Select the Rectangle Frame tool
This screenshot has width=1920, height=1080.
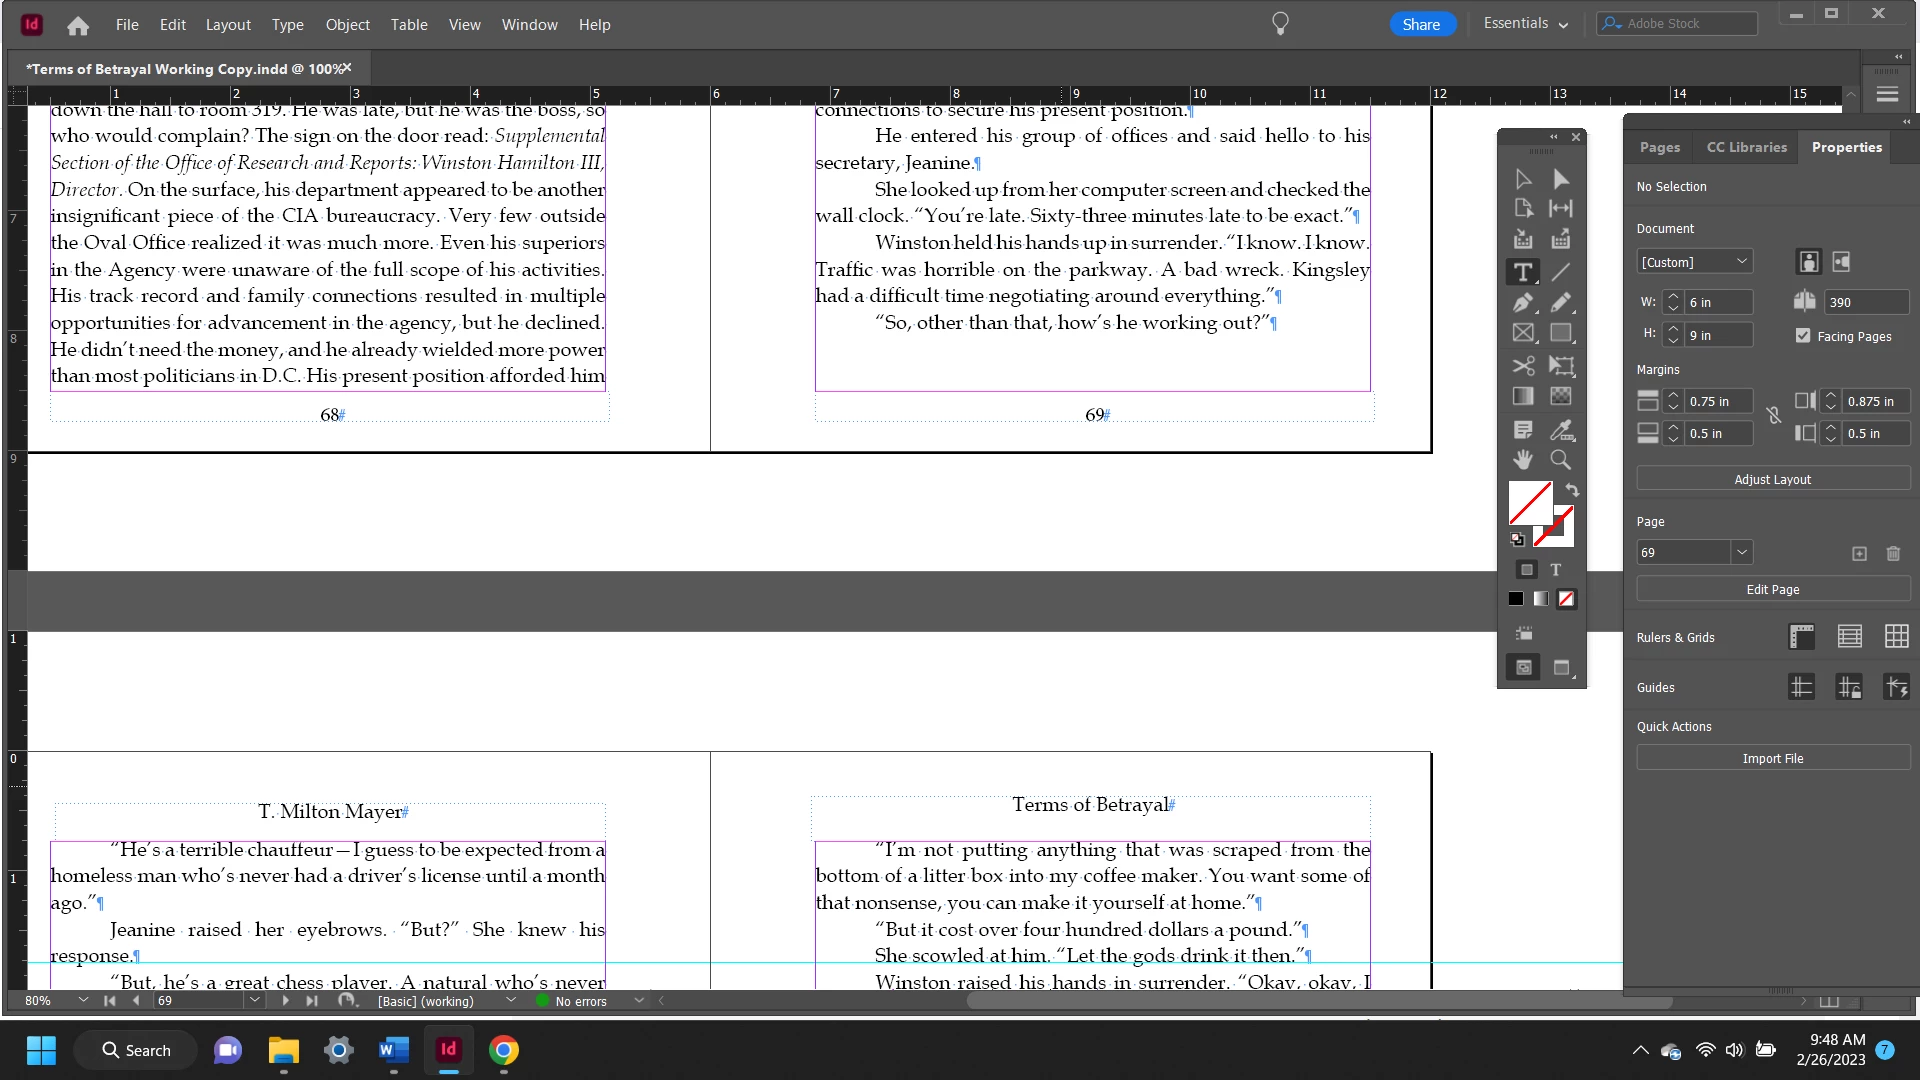pyautogui.click(x=1522, y=334)
